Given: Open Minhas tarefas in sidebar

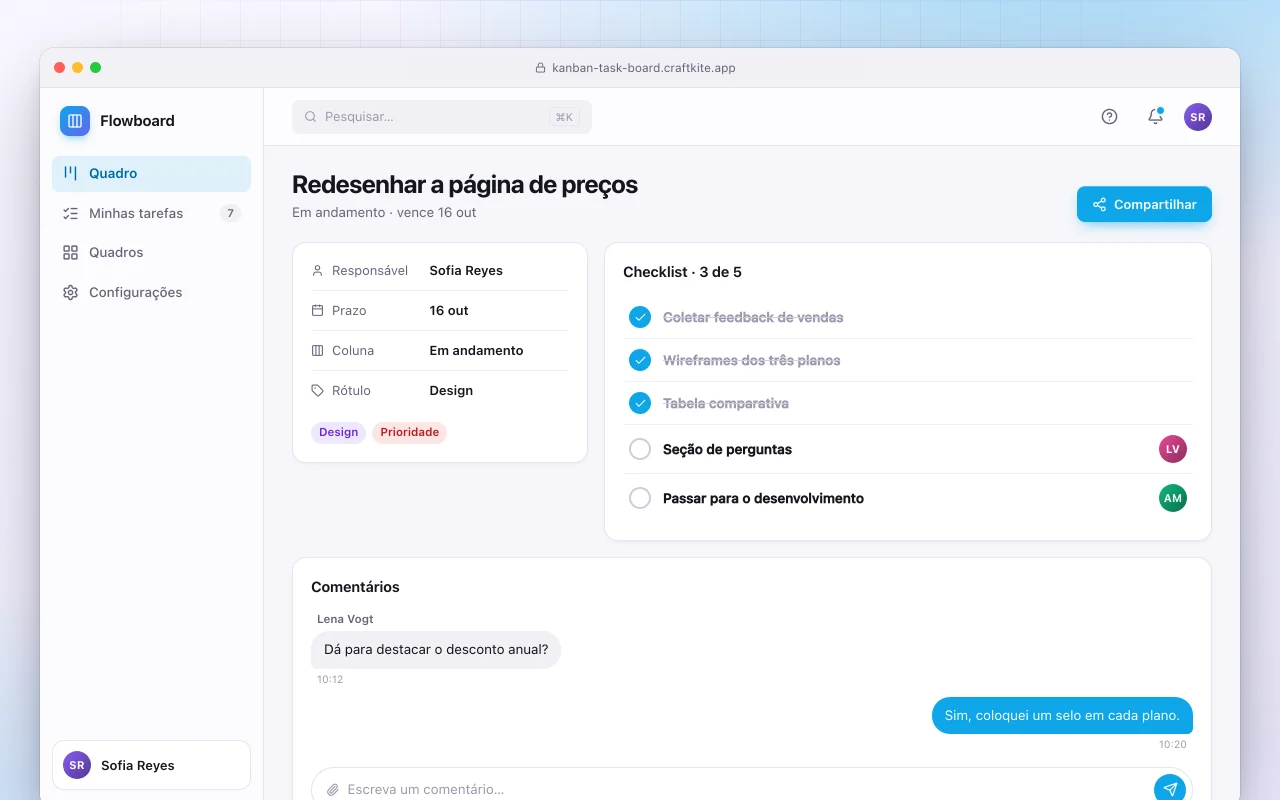Looking at the screenshot, I should tap(151, 213).
